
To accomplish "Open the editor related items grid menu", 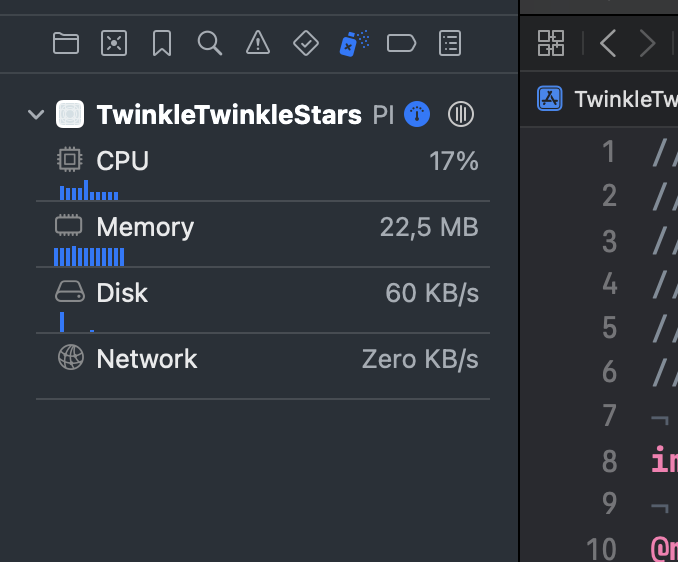I will pyautogui.click(x=551, y=42).
